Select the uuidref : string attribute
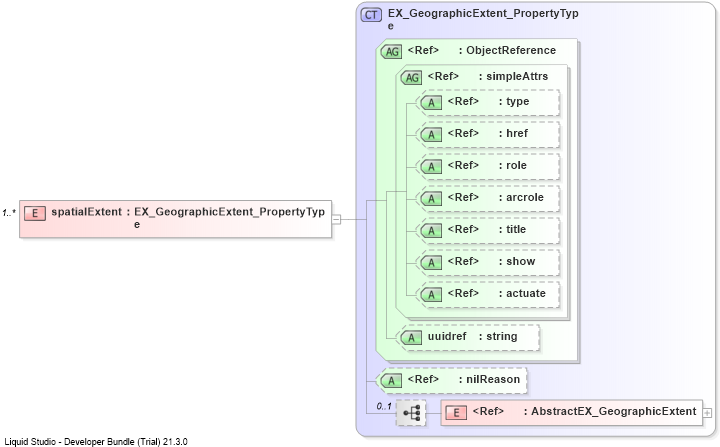This screenshot has height=447, width=720. (467, 338)
